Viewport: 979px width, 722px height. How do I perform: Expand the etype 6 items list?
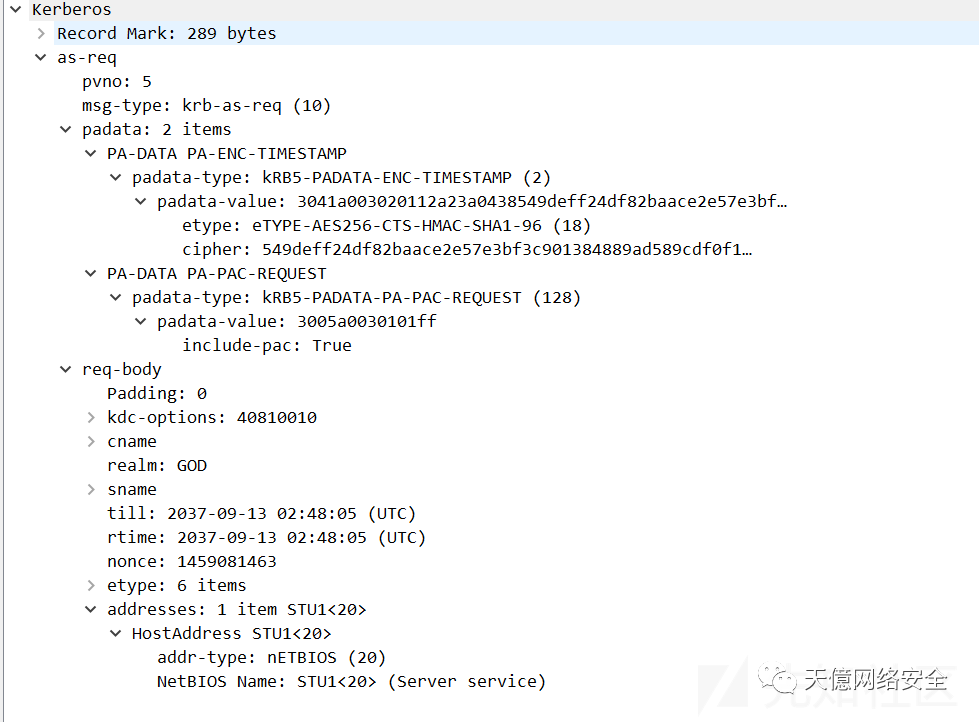click(x=91, y=585)
